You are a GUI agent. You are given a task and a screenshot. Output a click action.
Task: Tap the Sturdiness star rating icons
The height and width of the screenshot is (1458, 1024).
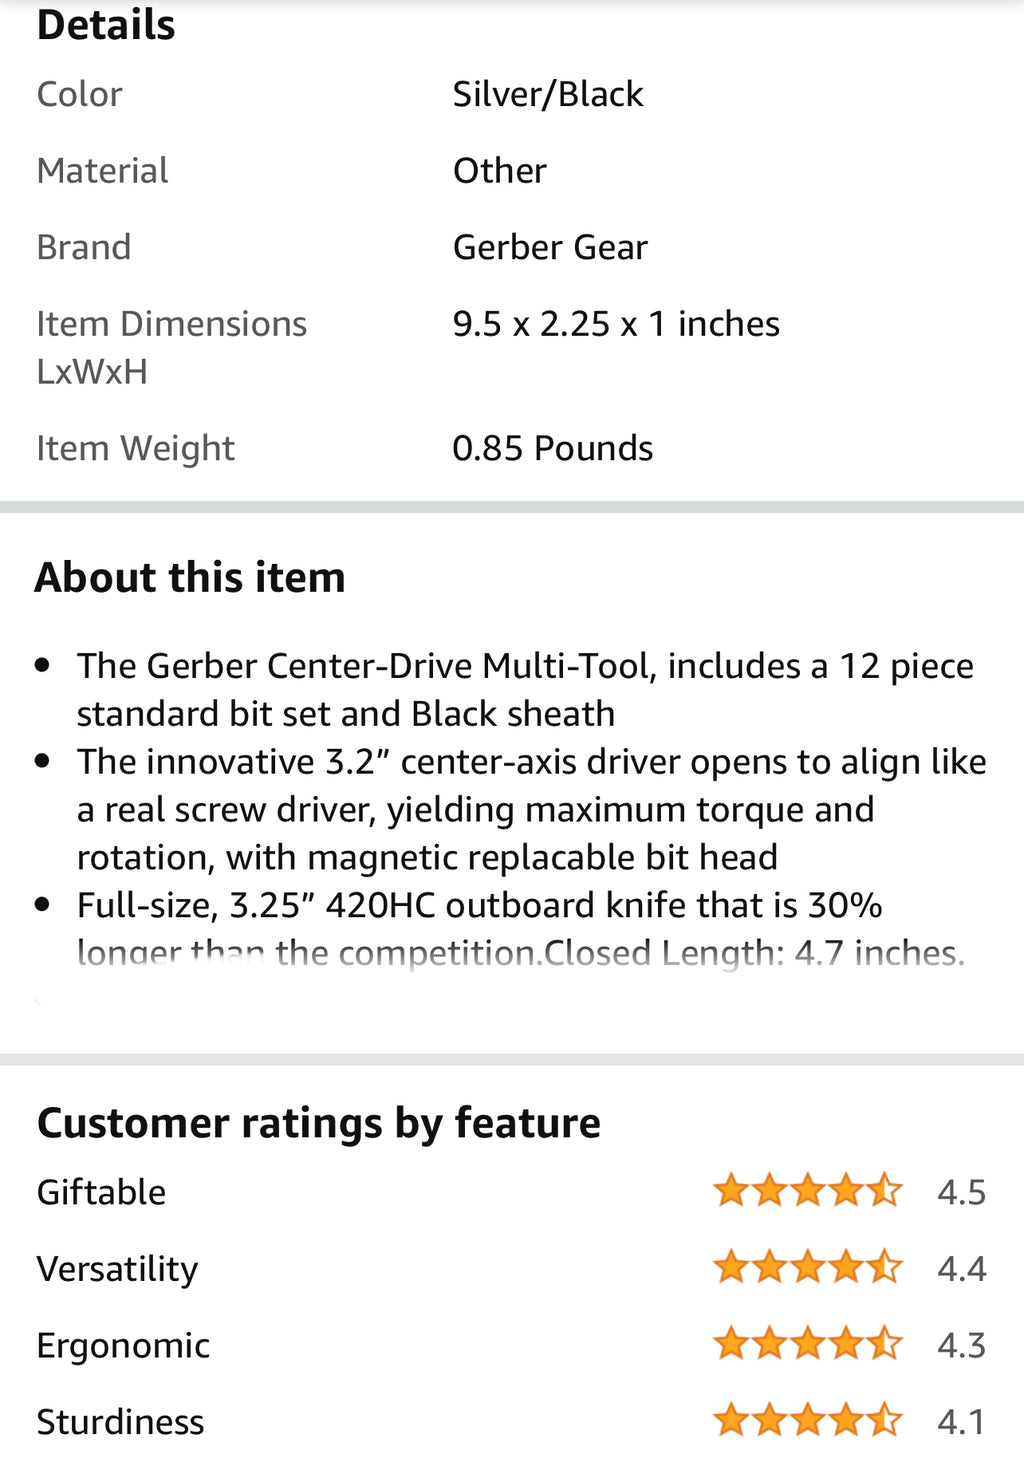[807, 1420]
